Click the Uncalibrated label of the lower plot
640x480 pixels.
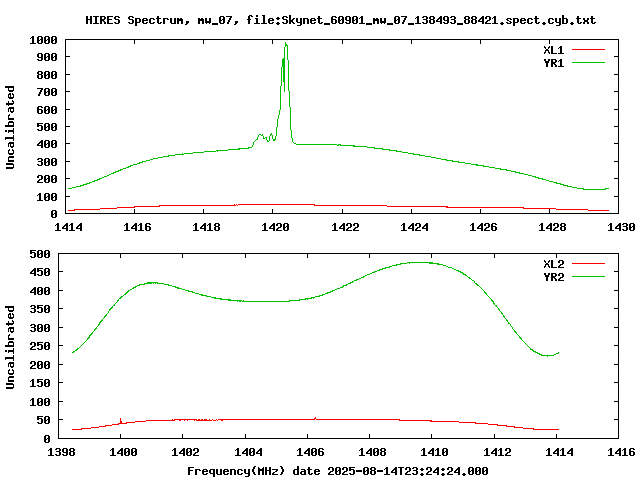pos(10,347)
